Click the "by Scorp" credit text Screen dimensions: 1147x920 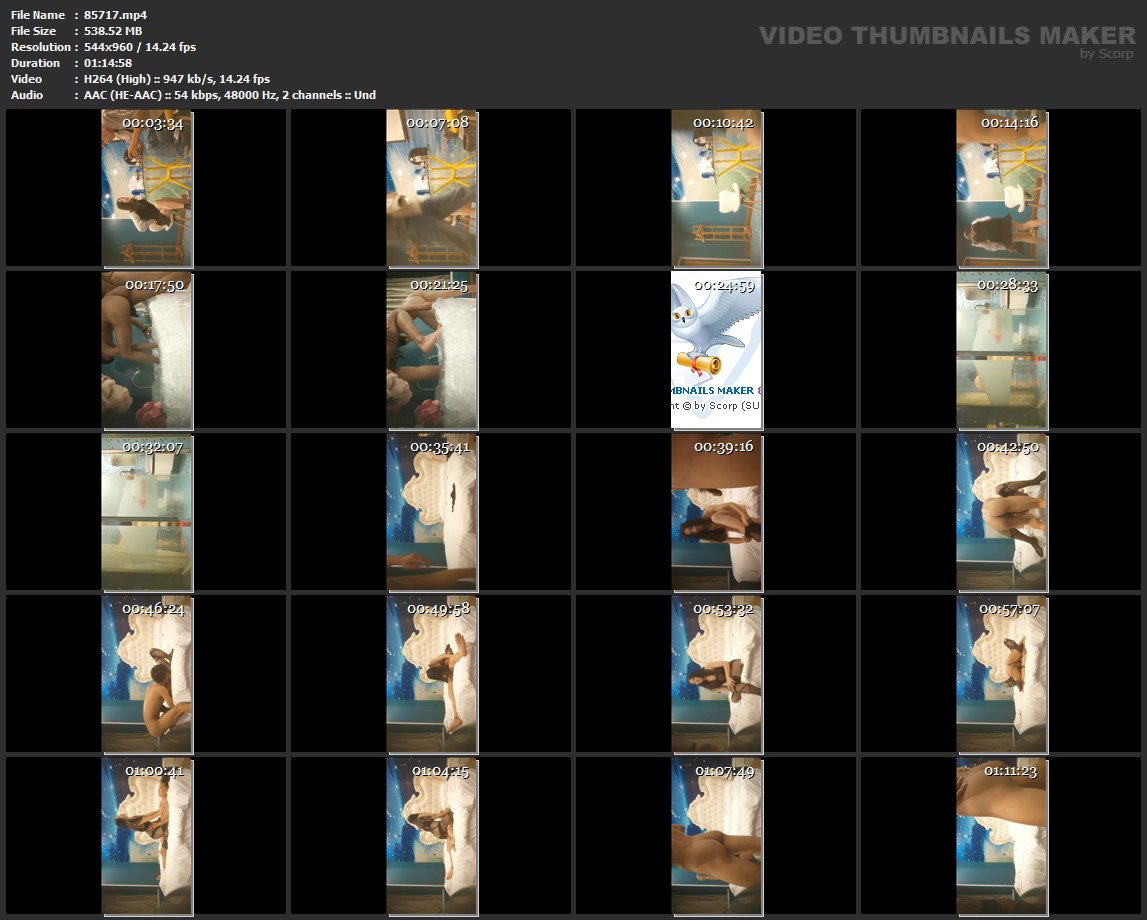[x=1106, y=54]
